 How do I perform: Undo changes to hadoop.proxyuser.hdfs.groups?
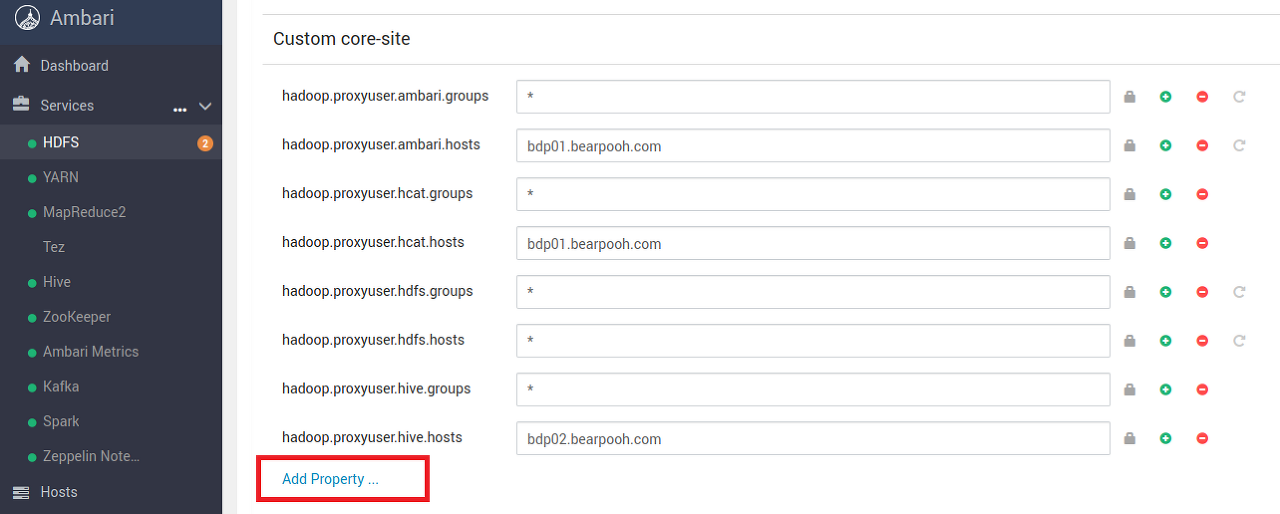(x=1240, y=292)
